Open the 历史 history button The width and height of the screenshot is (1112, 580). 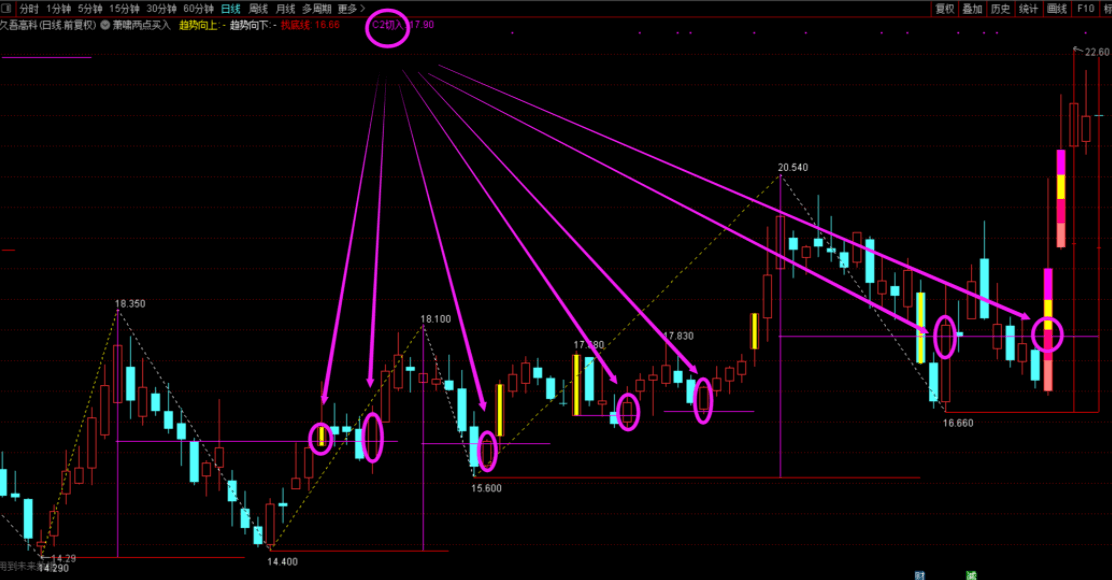(x=1000, y=9)
